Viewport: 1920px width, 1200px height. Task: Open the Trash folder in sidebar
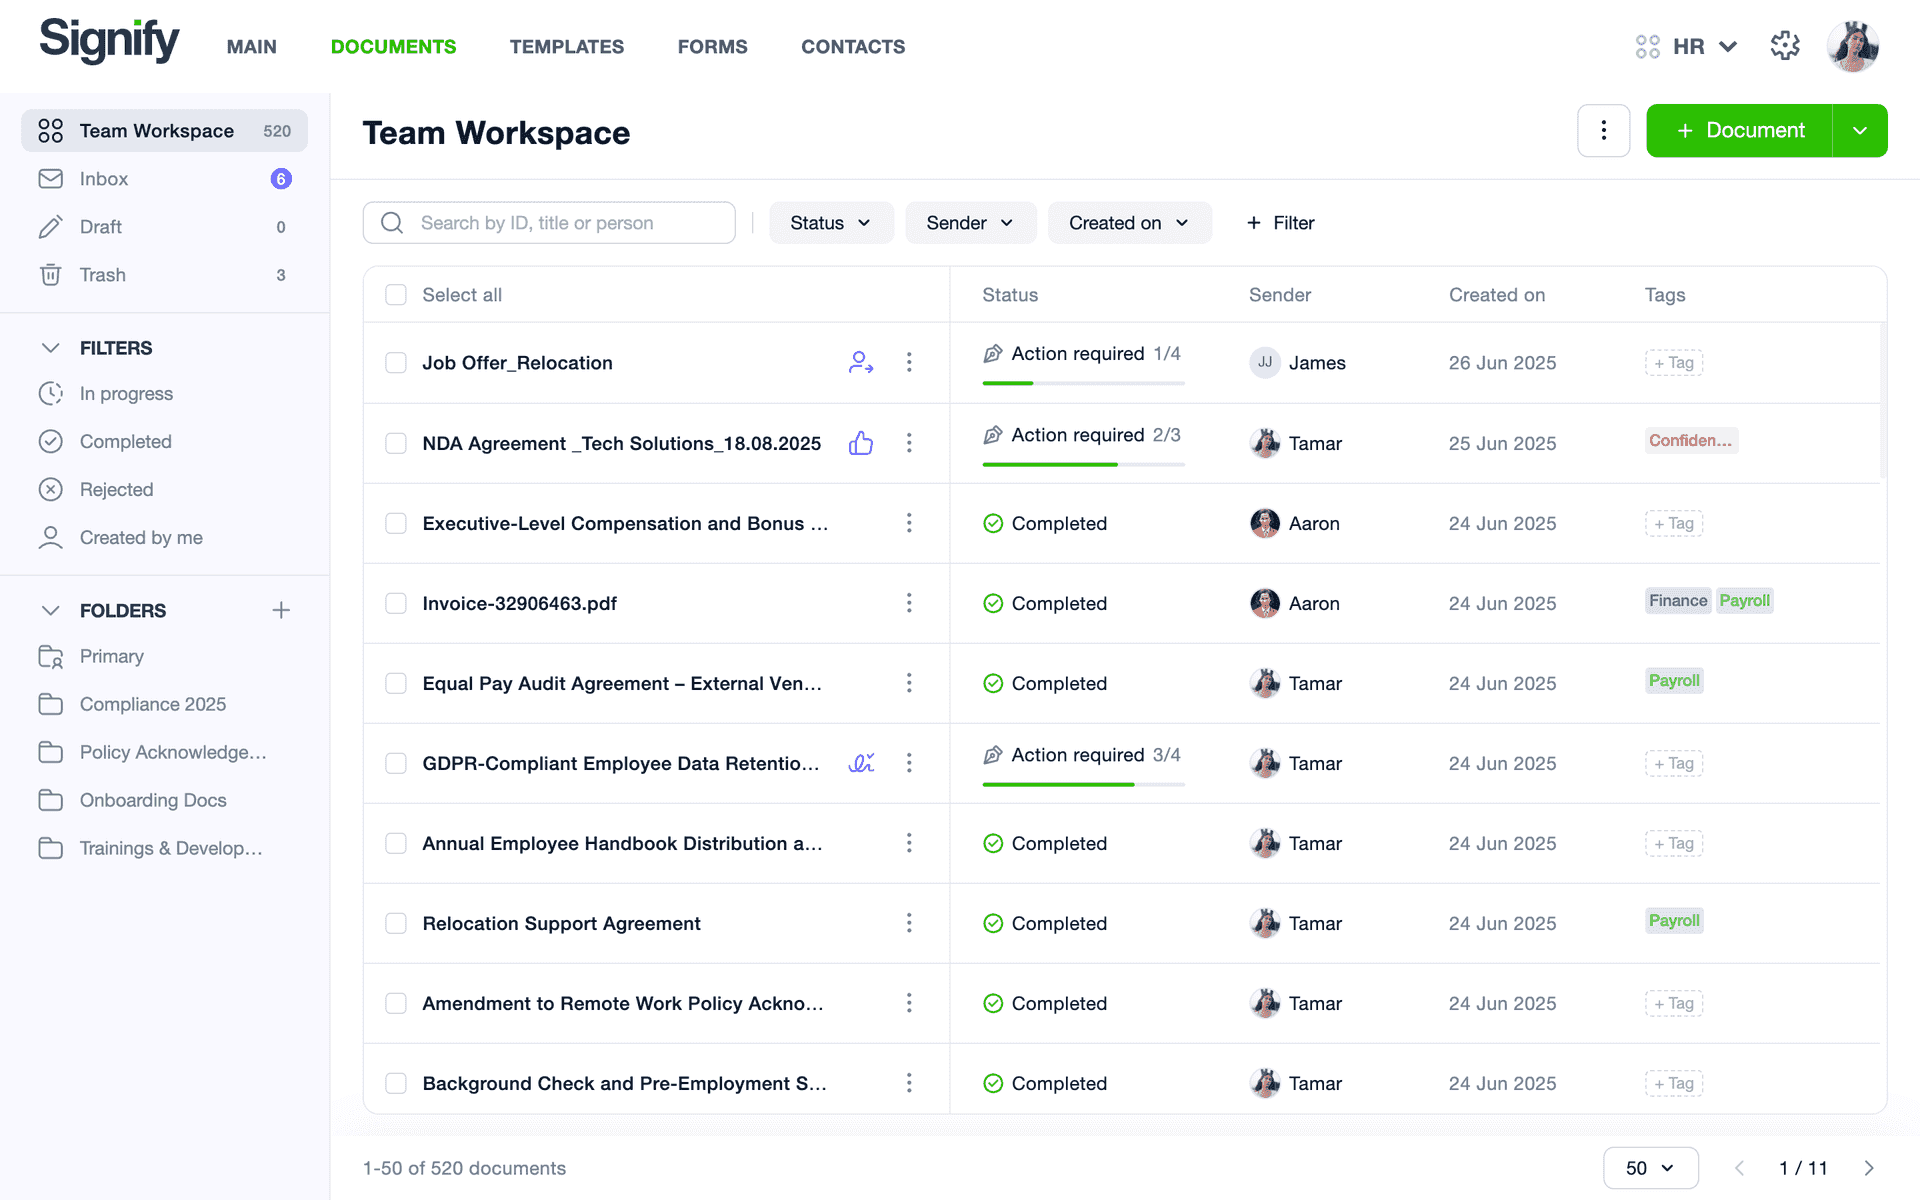pyautogui.click(x=164, y=275)
